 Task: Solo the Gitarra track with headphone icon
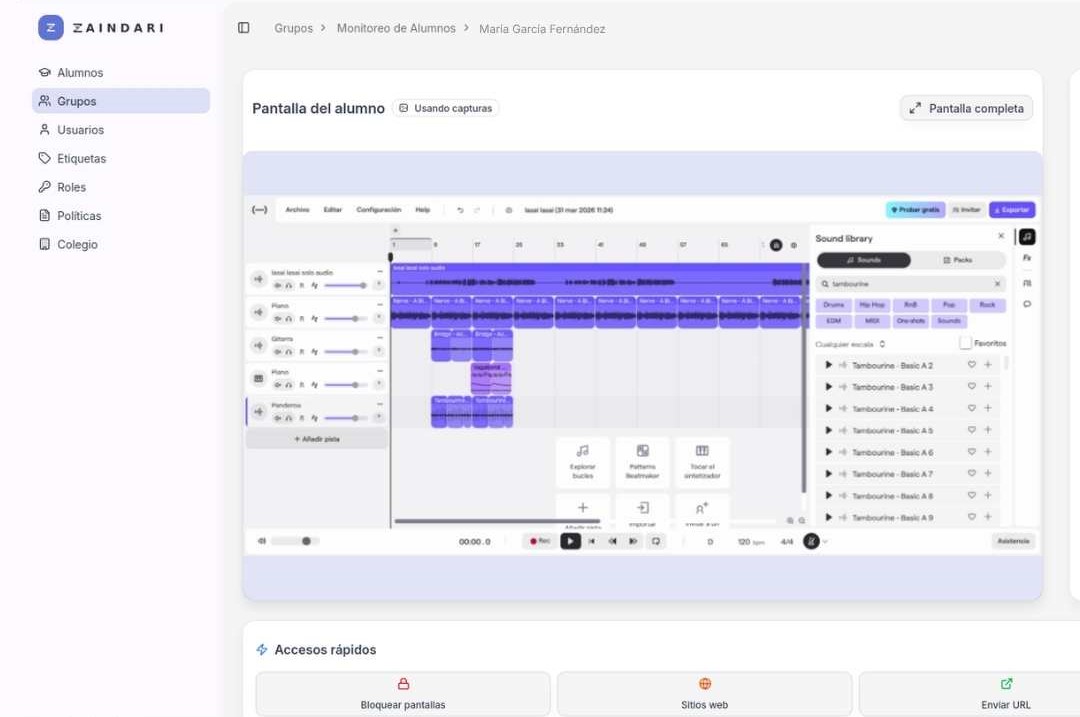[289, 352]
